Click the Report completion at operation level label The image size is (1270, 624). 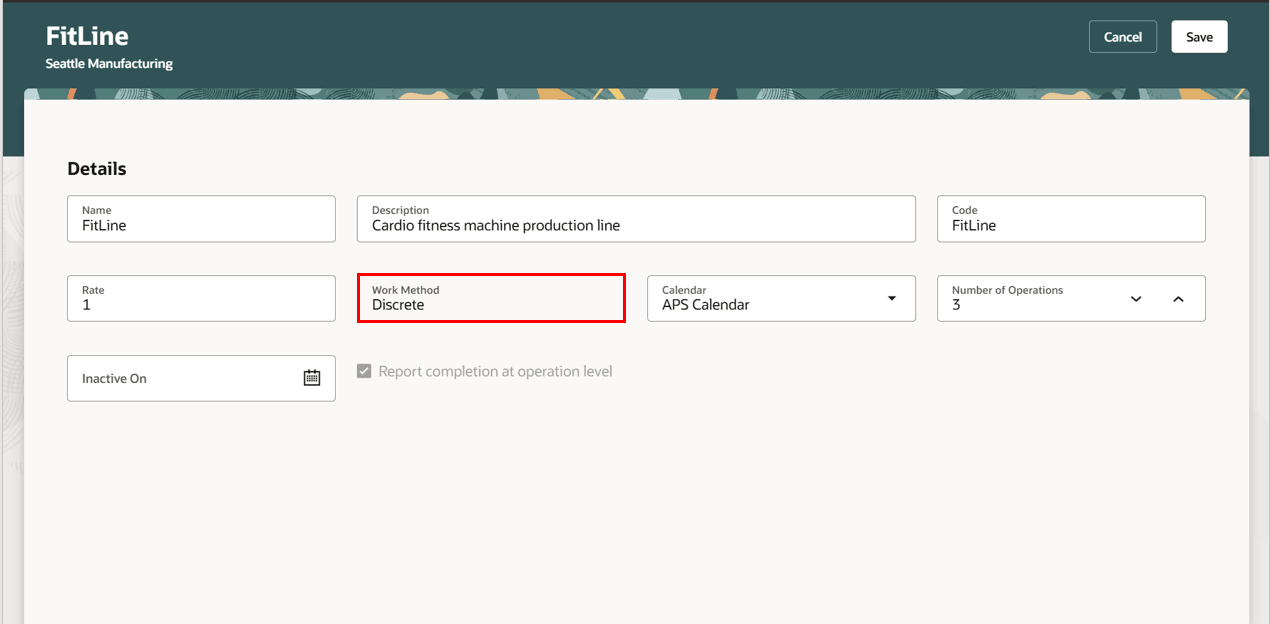point(495,371)
